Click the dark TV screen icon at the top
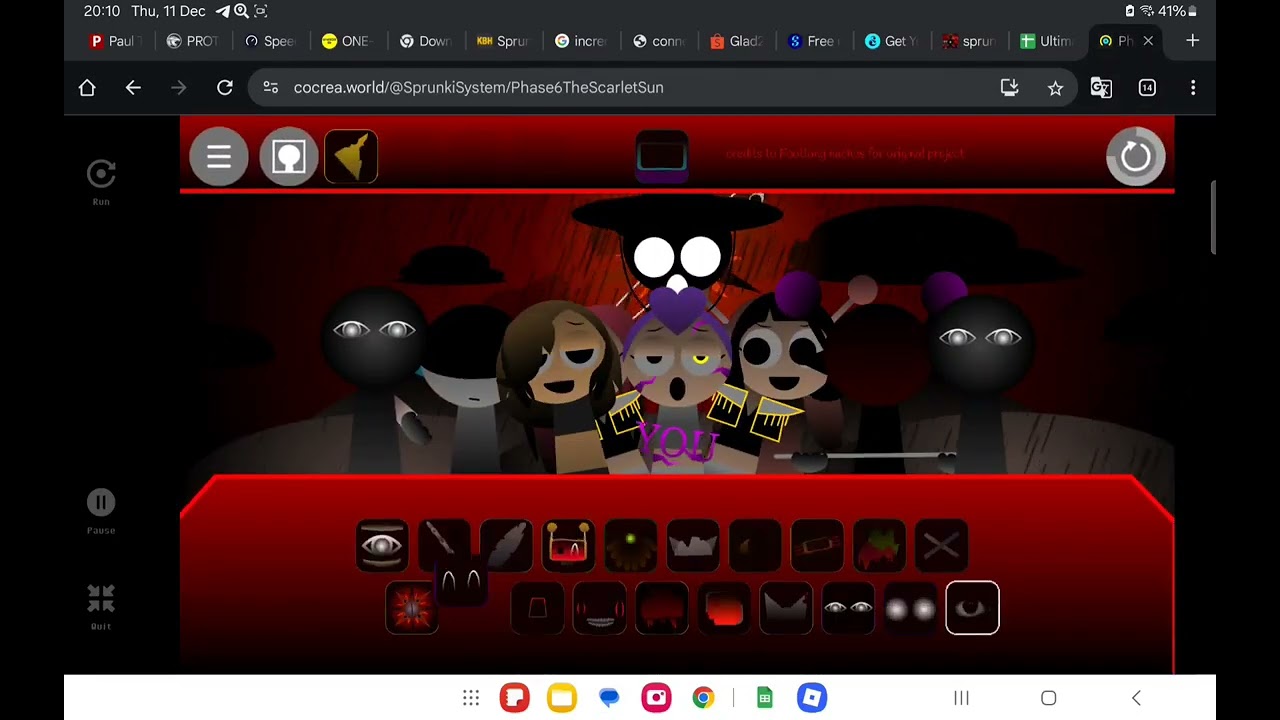Image resolution: width=1280 pixels, height=720 pixels. [662, 157]
